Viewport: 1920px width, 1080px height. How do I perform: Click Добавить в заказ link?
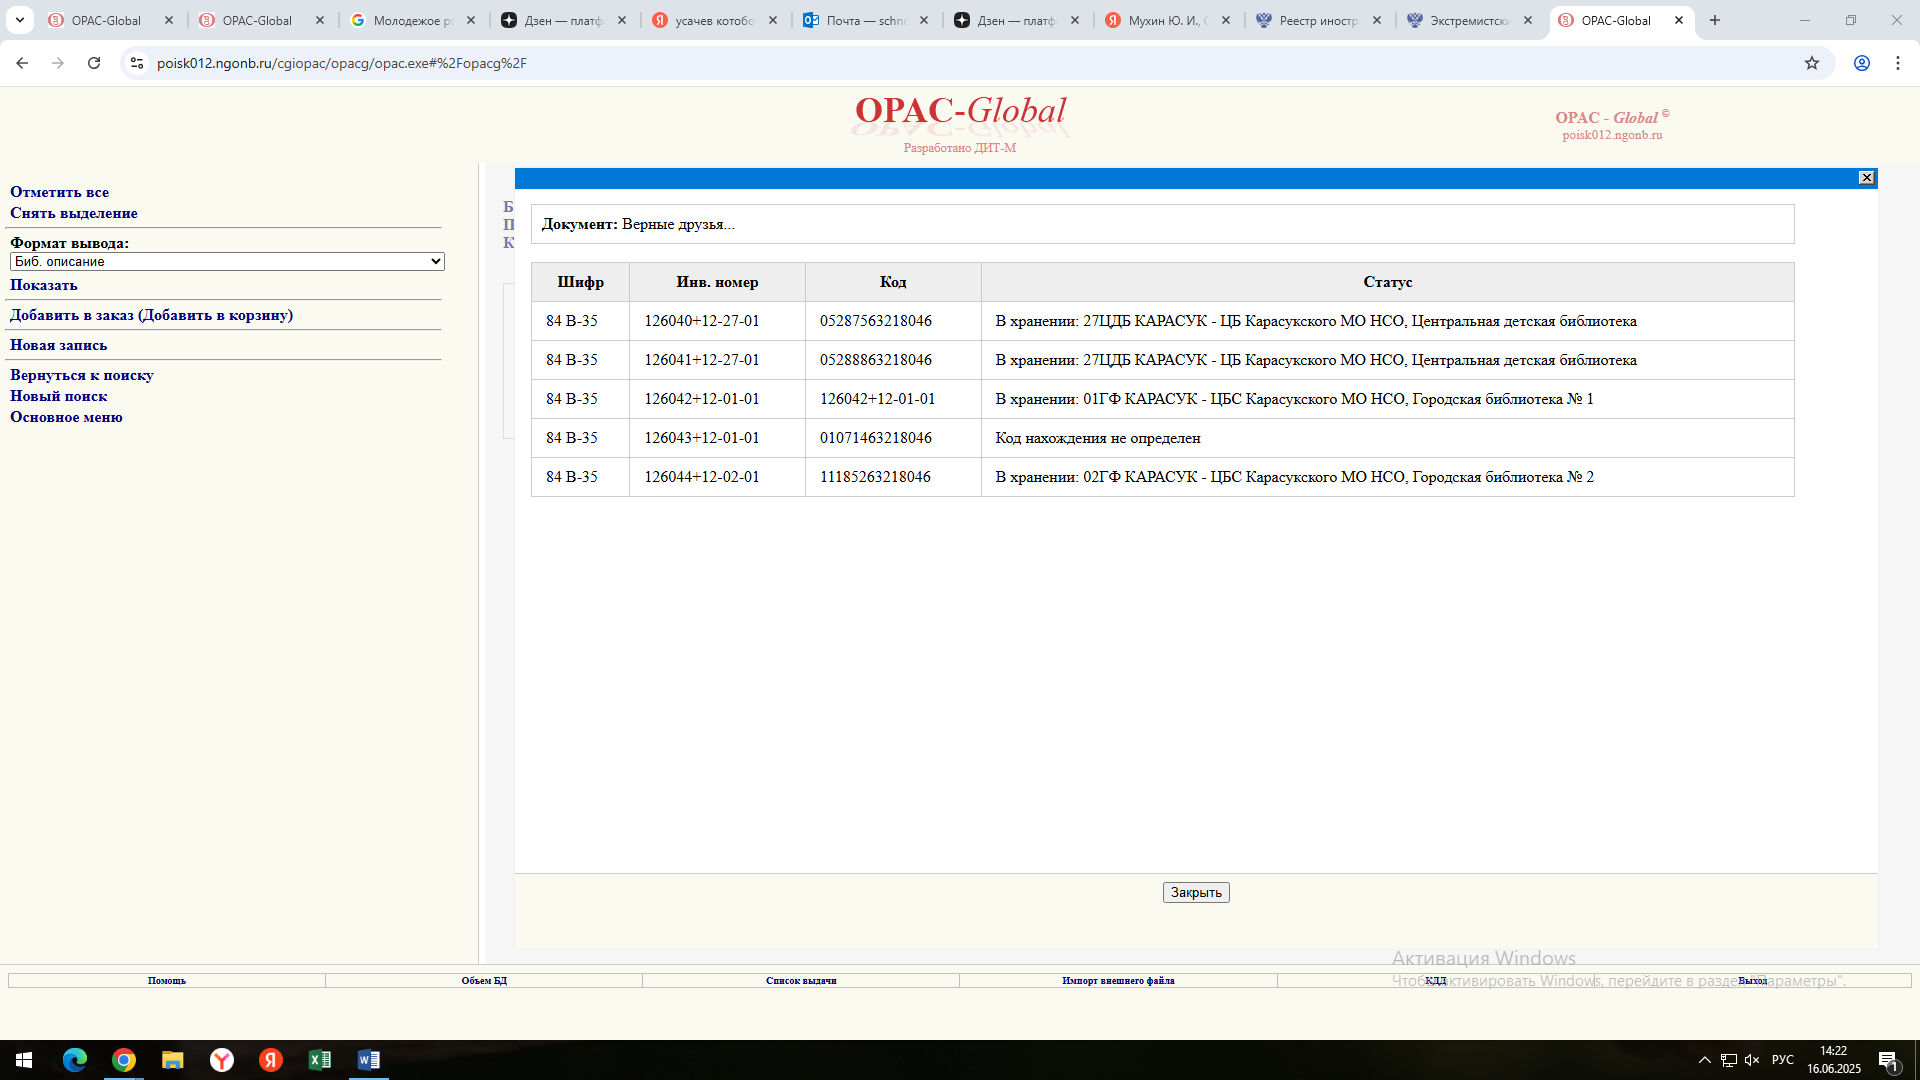tap(151, 315)
